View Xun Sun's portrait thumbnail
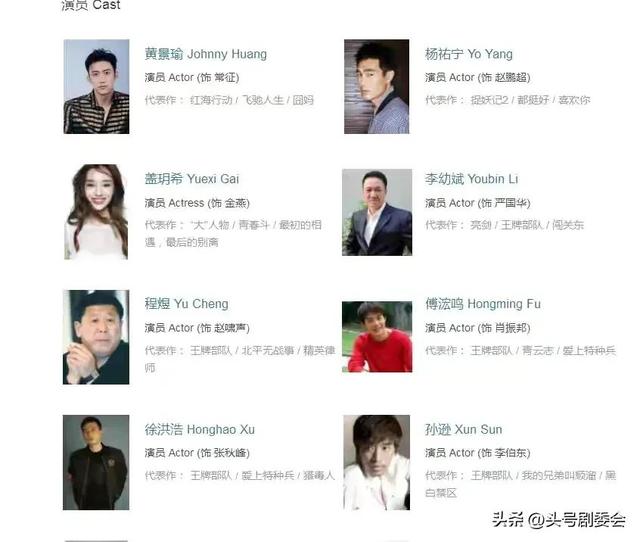Image resolution: width=640 pixels, height=542 pixels. tap(376, 462)
